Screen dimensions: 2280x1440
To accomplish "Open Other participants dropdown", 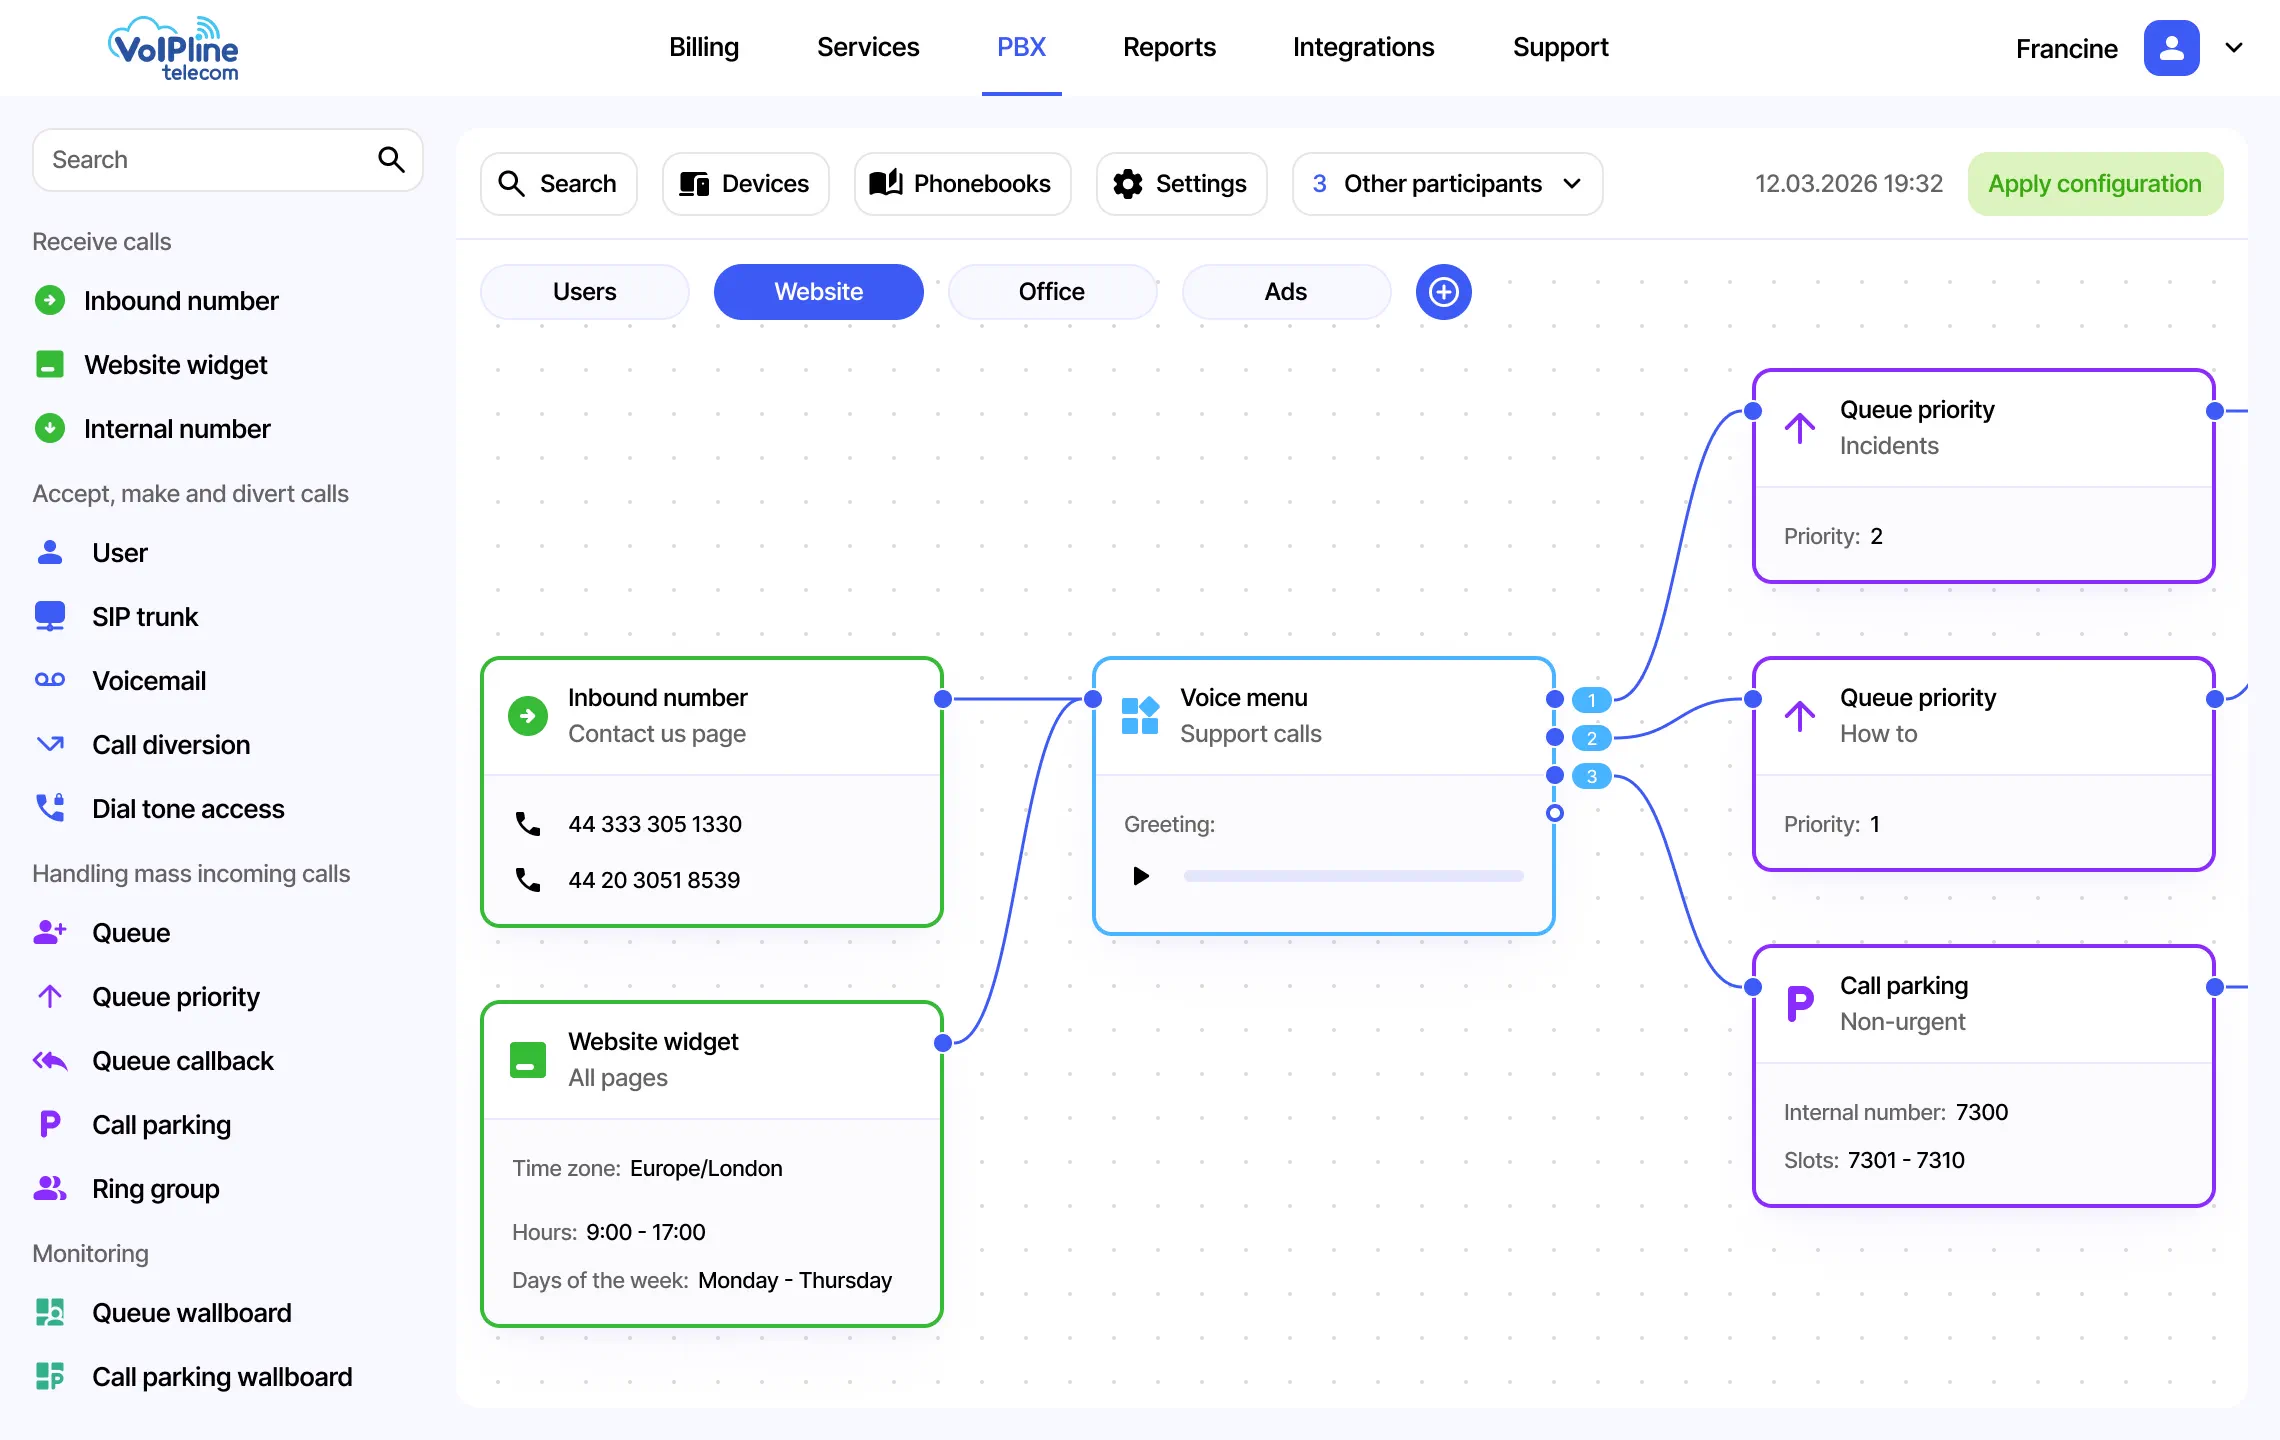I will pos(1447,184).
